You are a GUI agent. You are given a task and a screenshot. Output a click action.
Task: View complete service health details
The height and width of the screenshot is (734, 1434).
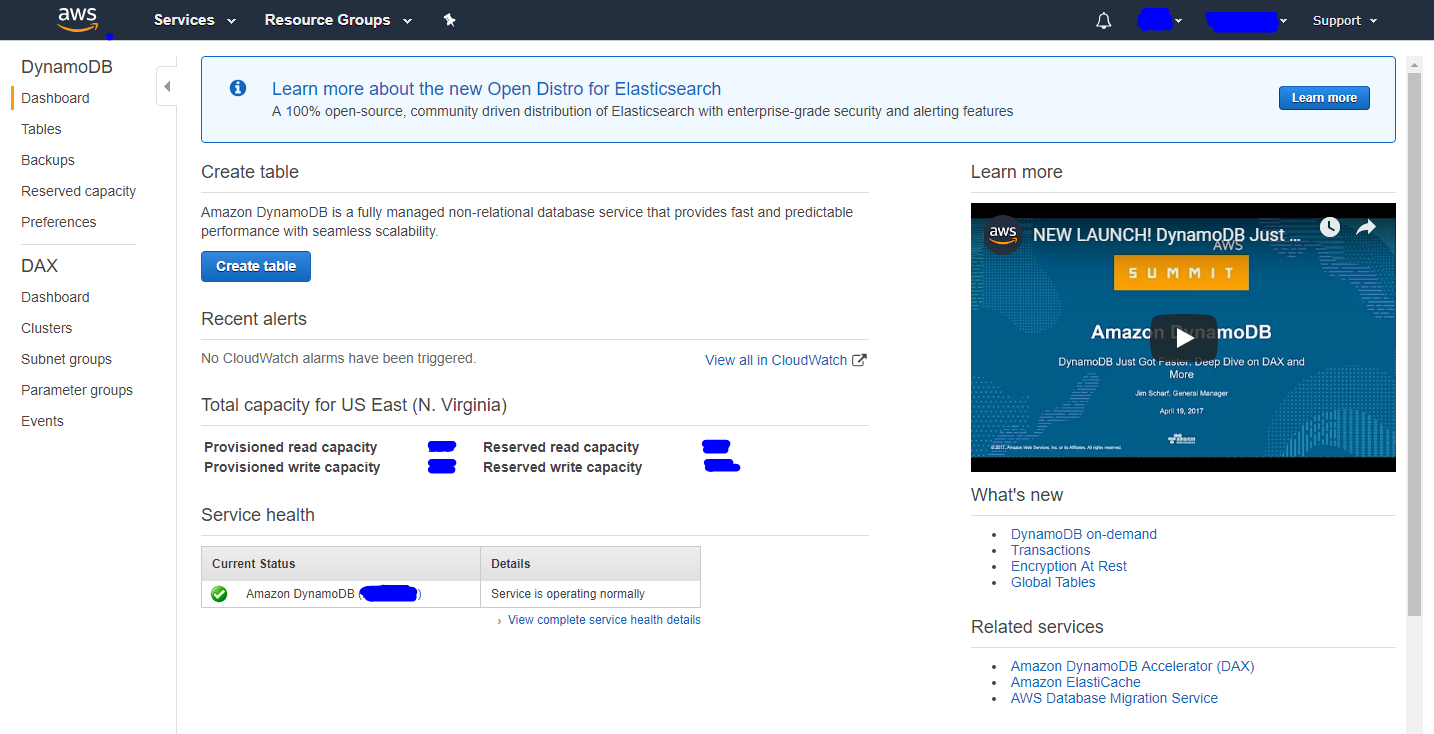point(604,619)
